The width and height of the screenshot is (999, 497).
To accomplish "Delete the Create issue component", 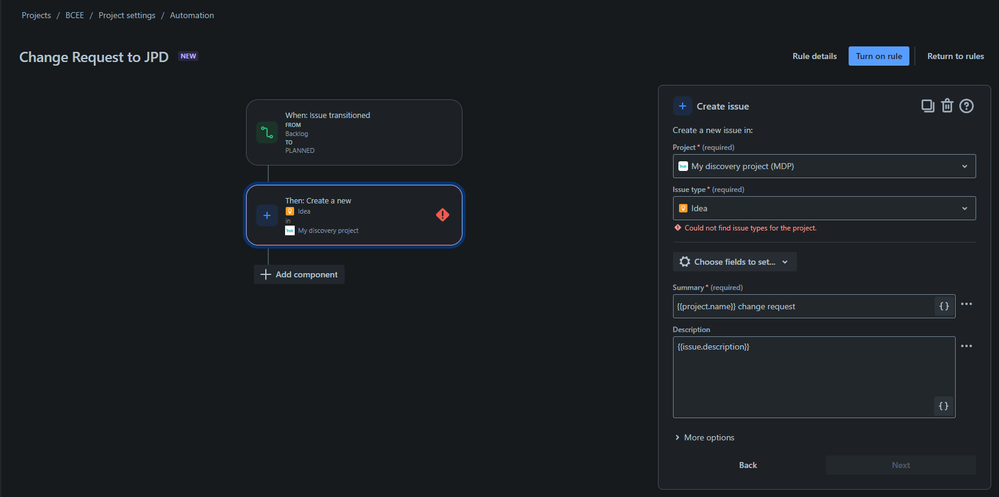I will (x=947, y=106).
